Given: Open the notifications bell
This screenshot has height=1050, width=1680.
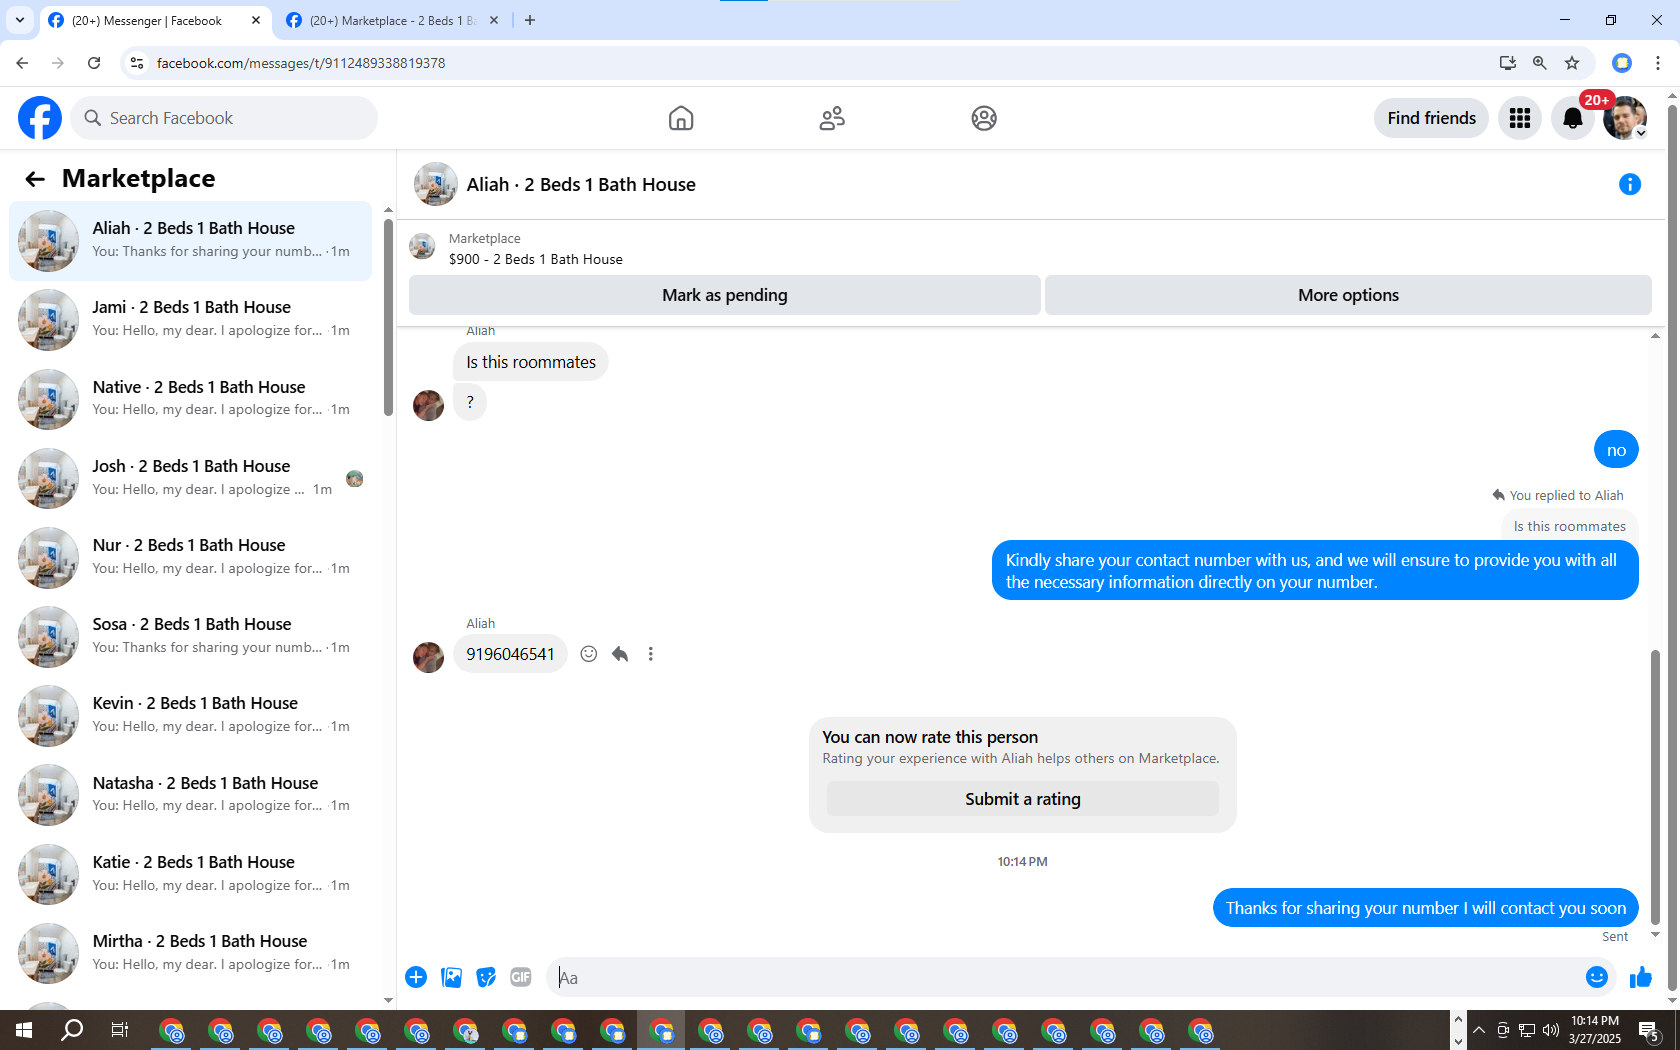Looking at the screenshot, I should coord(1573,118).
